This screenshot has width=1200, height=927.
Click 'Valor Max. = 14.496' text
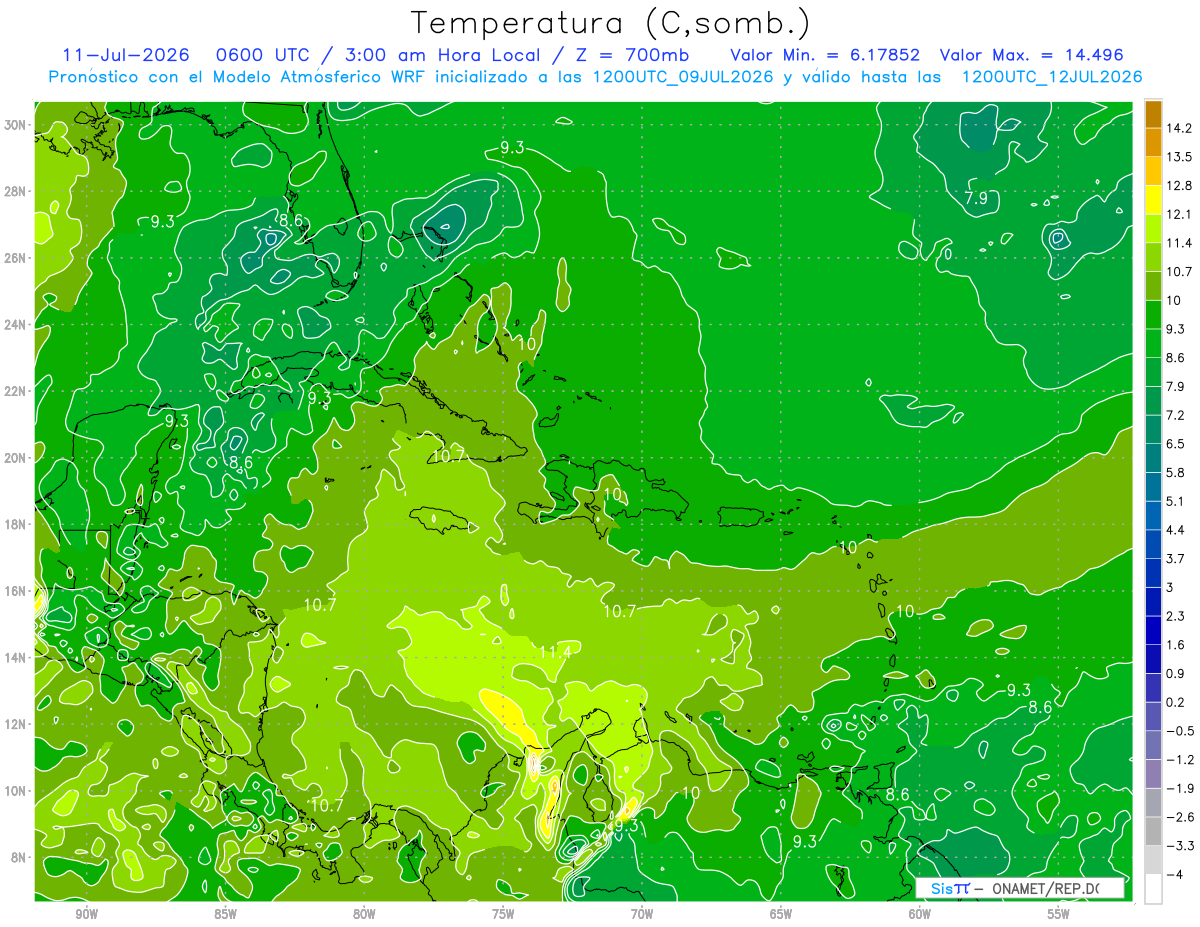pos(1031,55)
